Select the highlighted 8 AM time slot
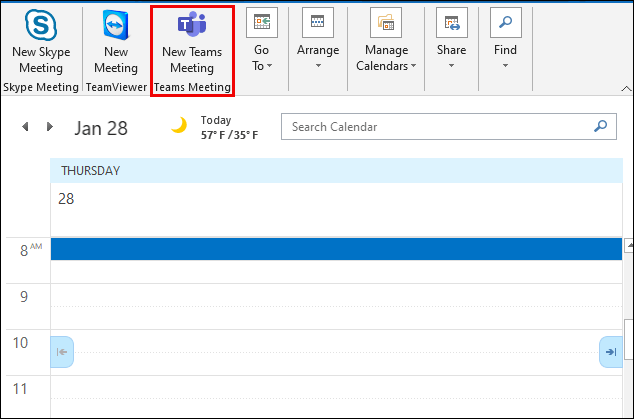Image resolution: width=634 pixels, height=419 pixels. [x=336, y=249]
